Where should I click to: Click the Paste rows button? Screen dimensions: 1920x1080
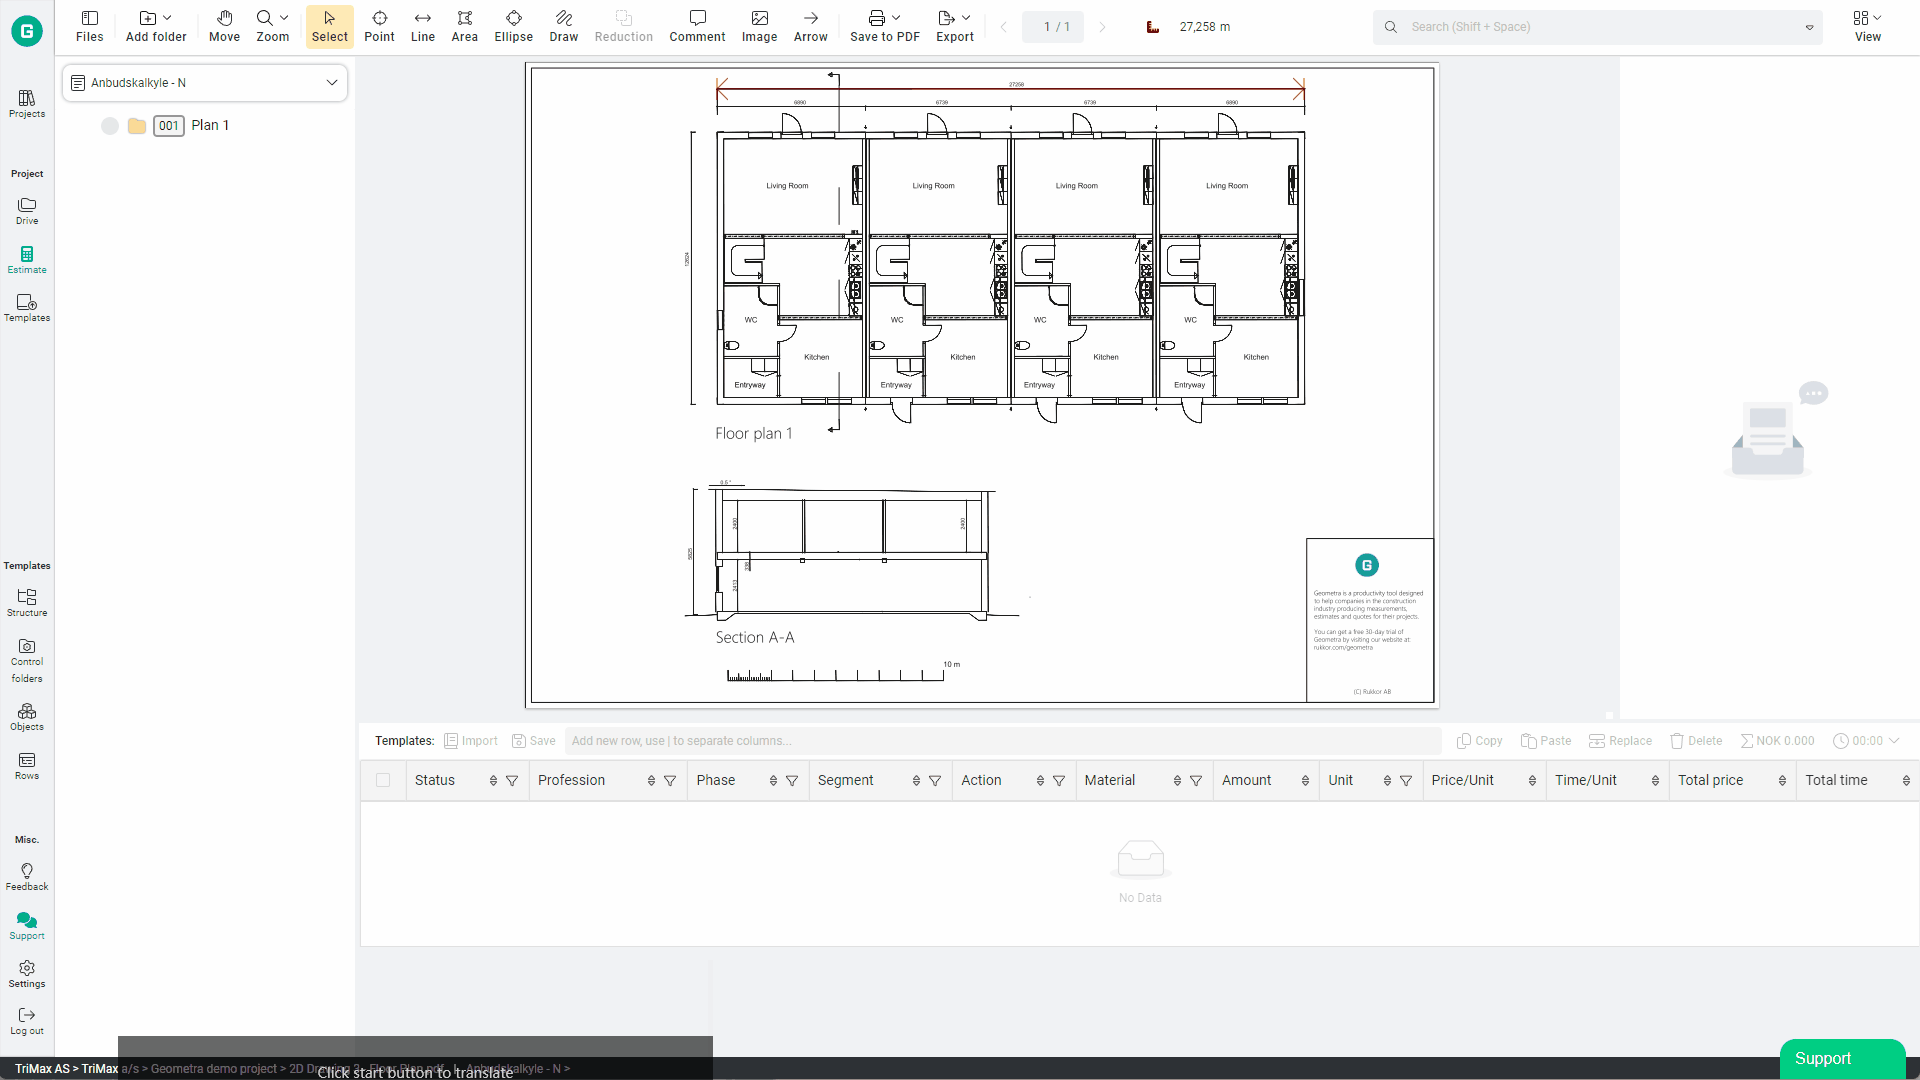click(1546, 741)
